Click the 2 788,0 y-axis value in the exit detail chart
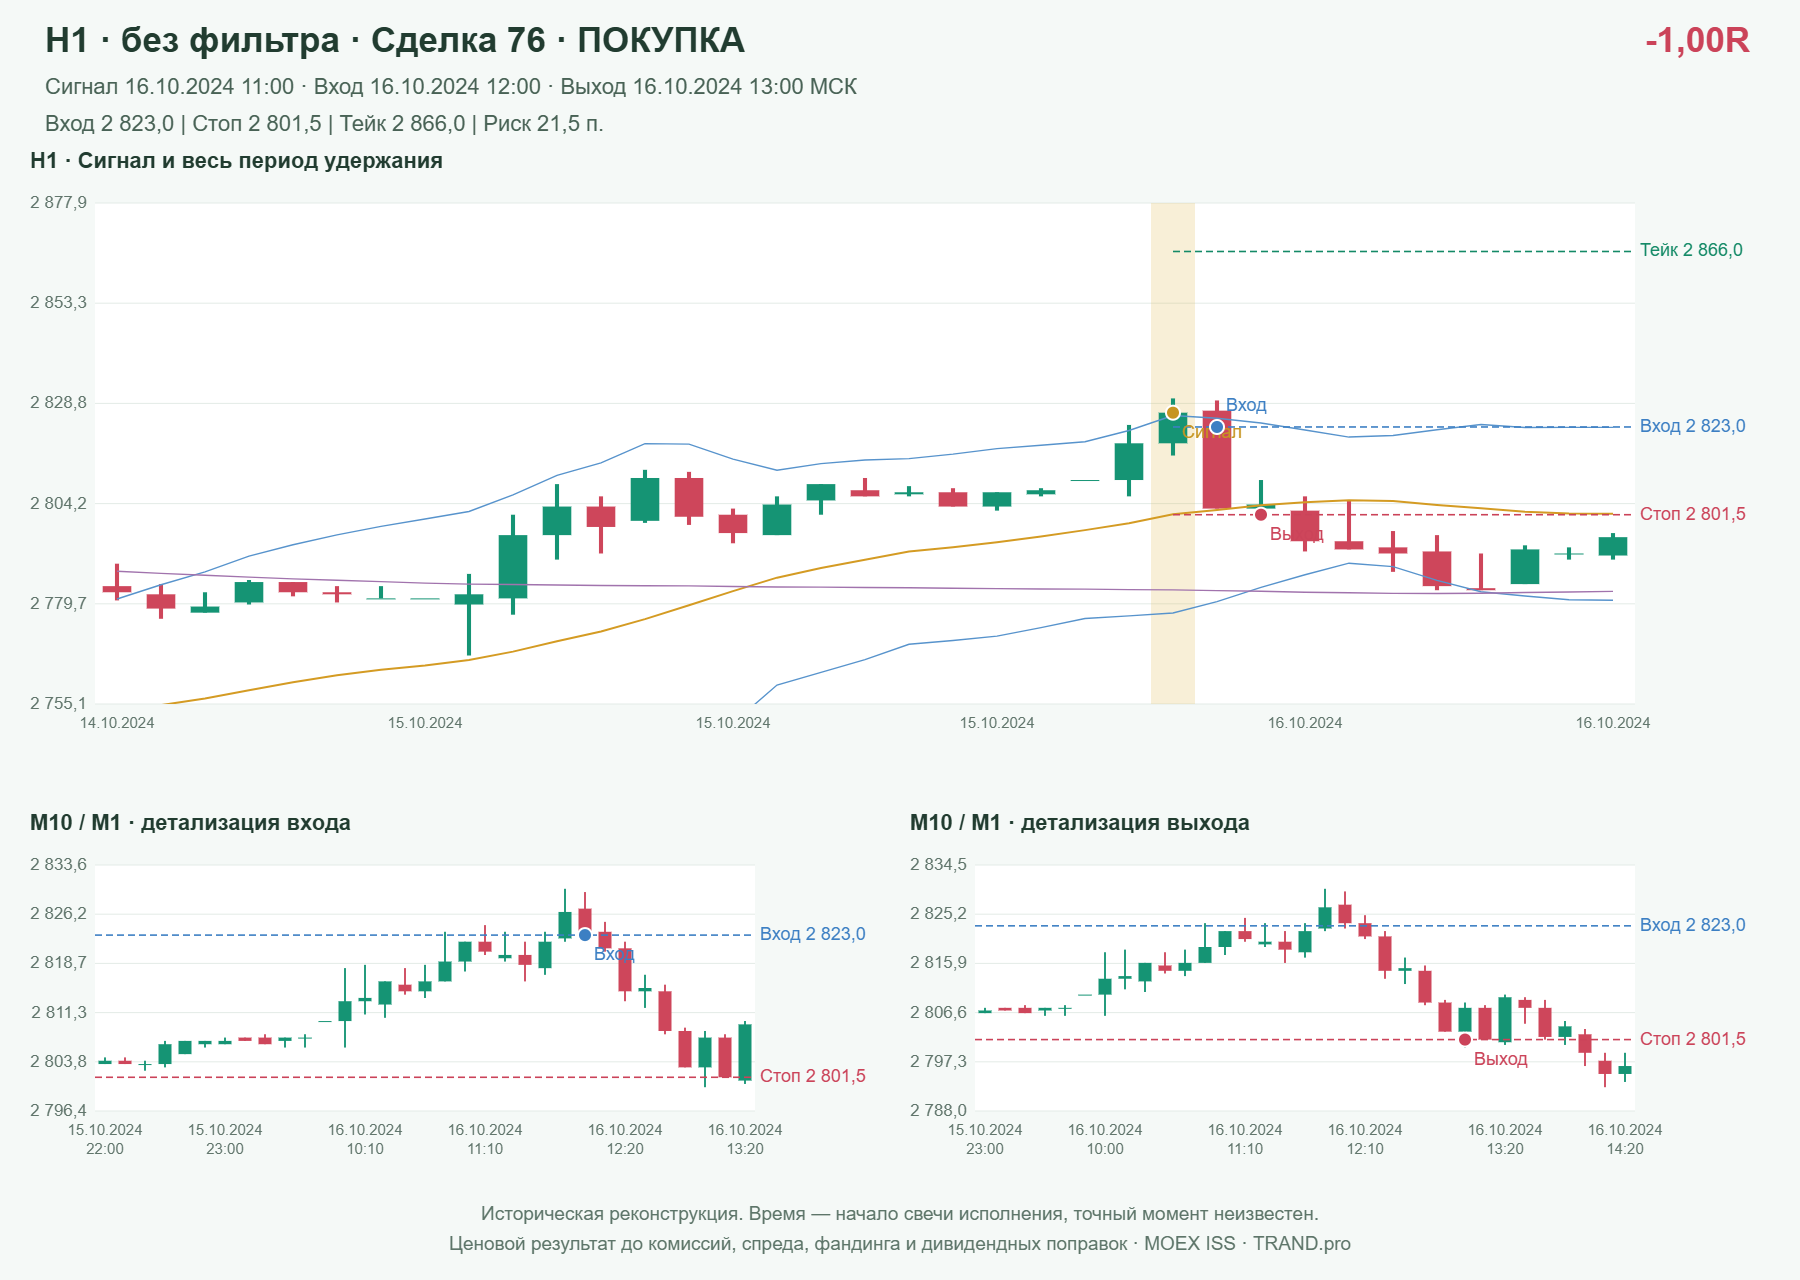 pyautogui.click(x=938, y=1111)
